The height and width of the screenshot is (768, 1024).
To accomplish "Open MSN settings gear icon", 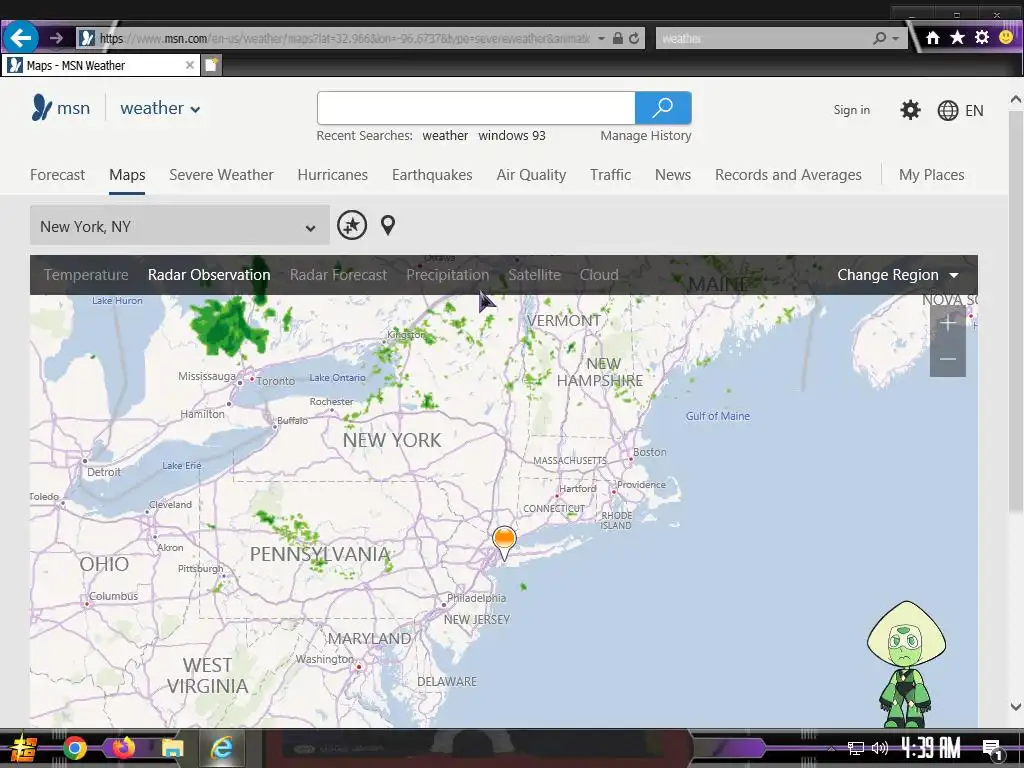I will (910, 110).
